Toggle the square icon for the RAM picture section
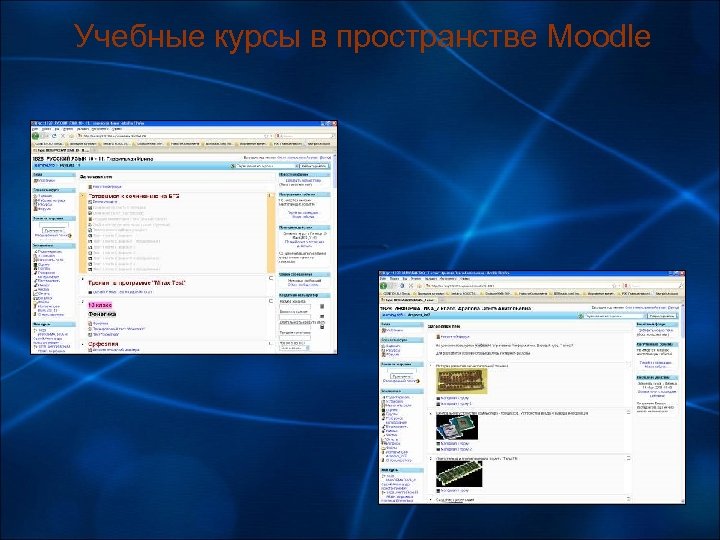Screen dimensions: 720x540 [x=629, y=458]
